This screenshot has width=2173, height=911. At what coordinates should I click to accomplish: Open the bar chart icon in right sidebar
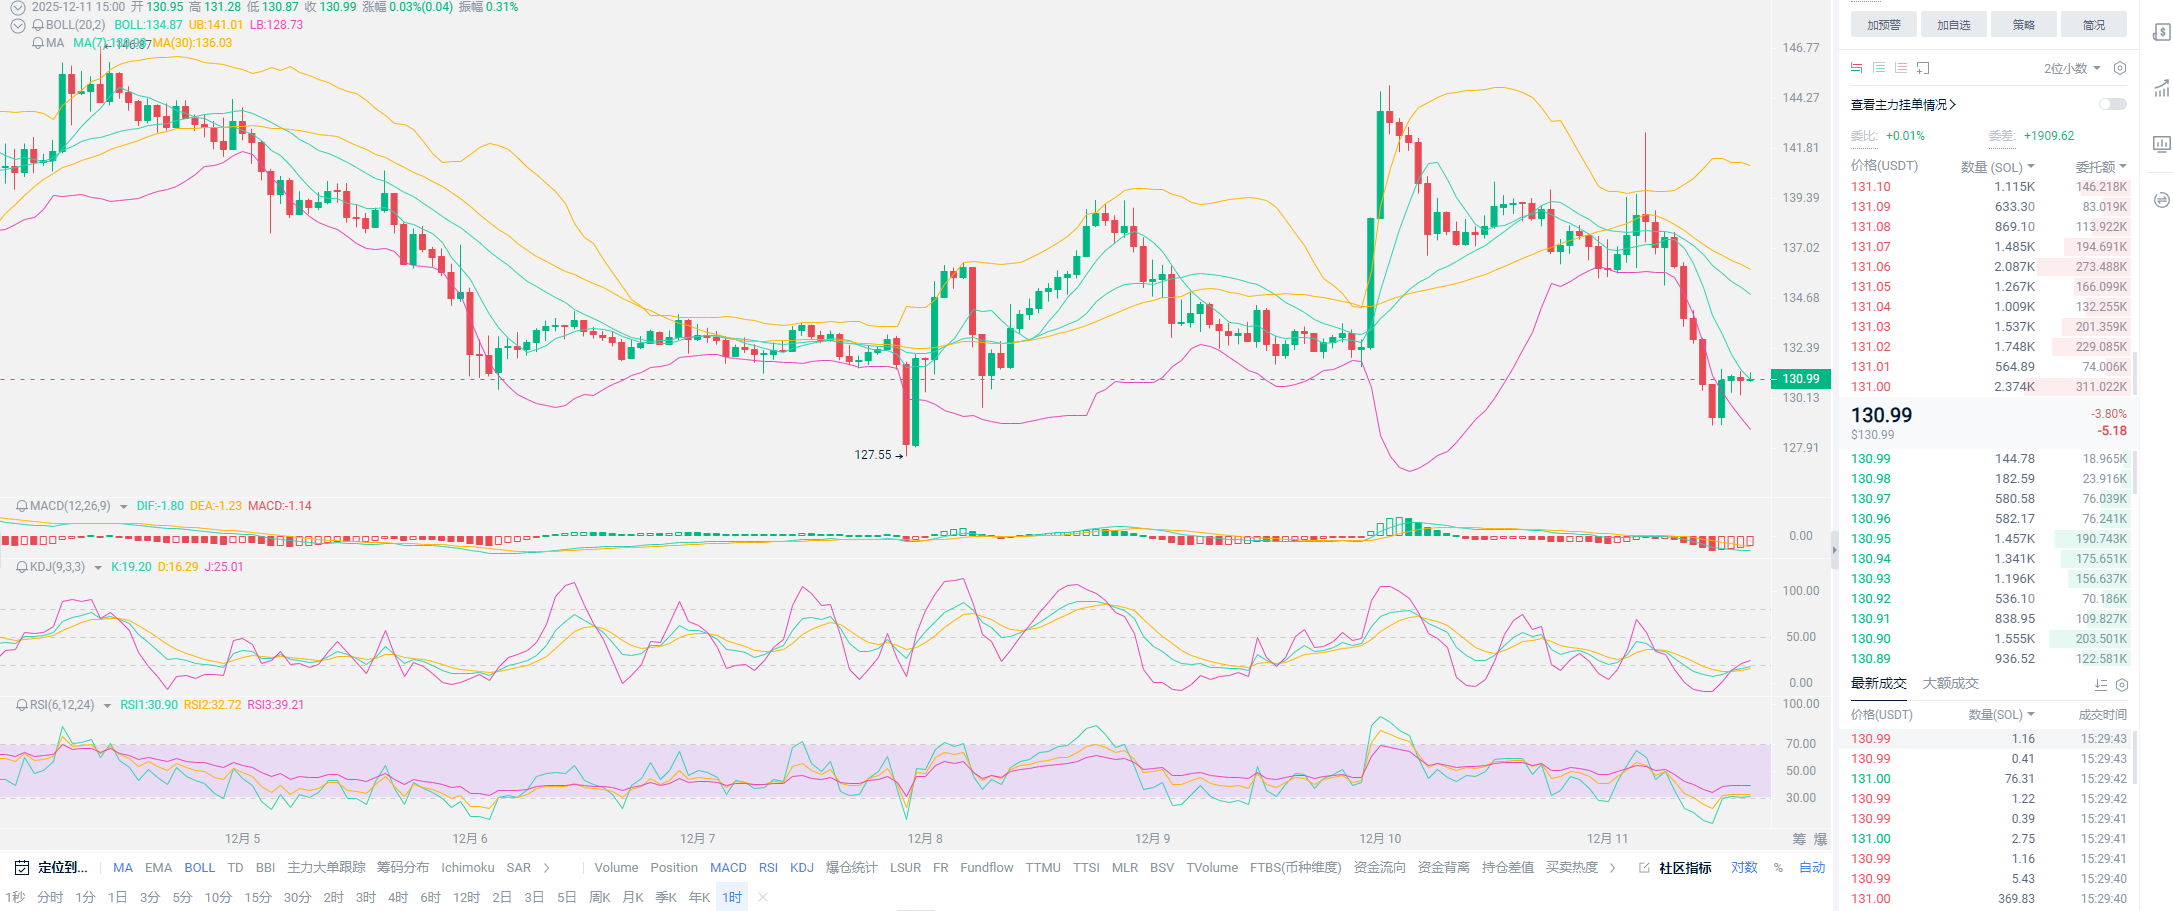click(2161, 144)
